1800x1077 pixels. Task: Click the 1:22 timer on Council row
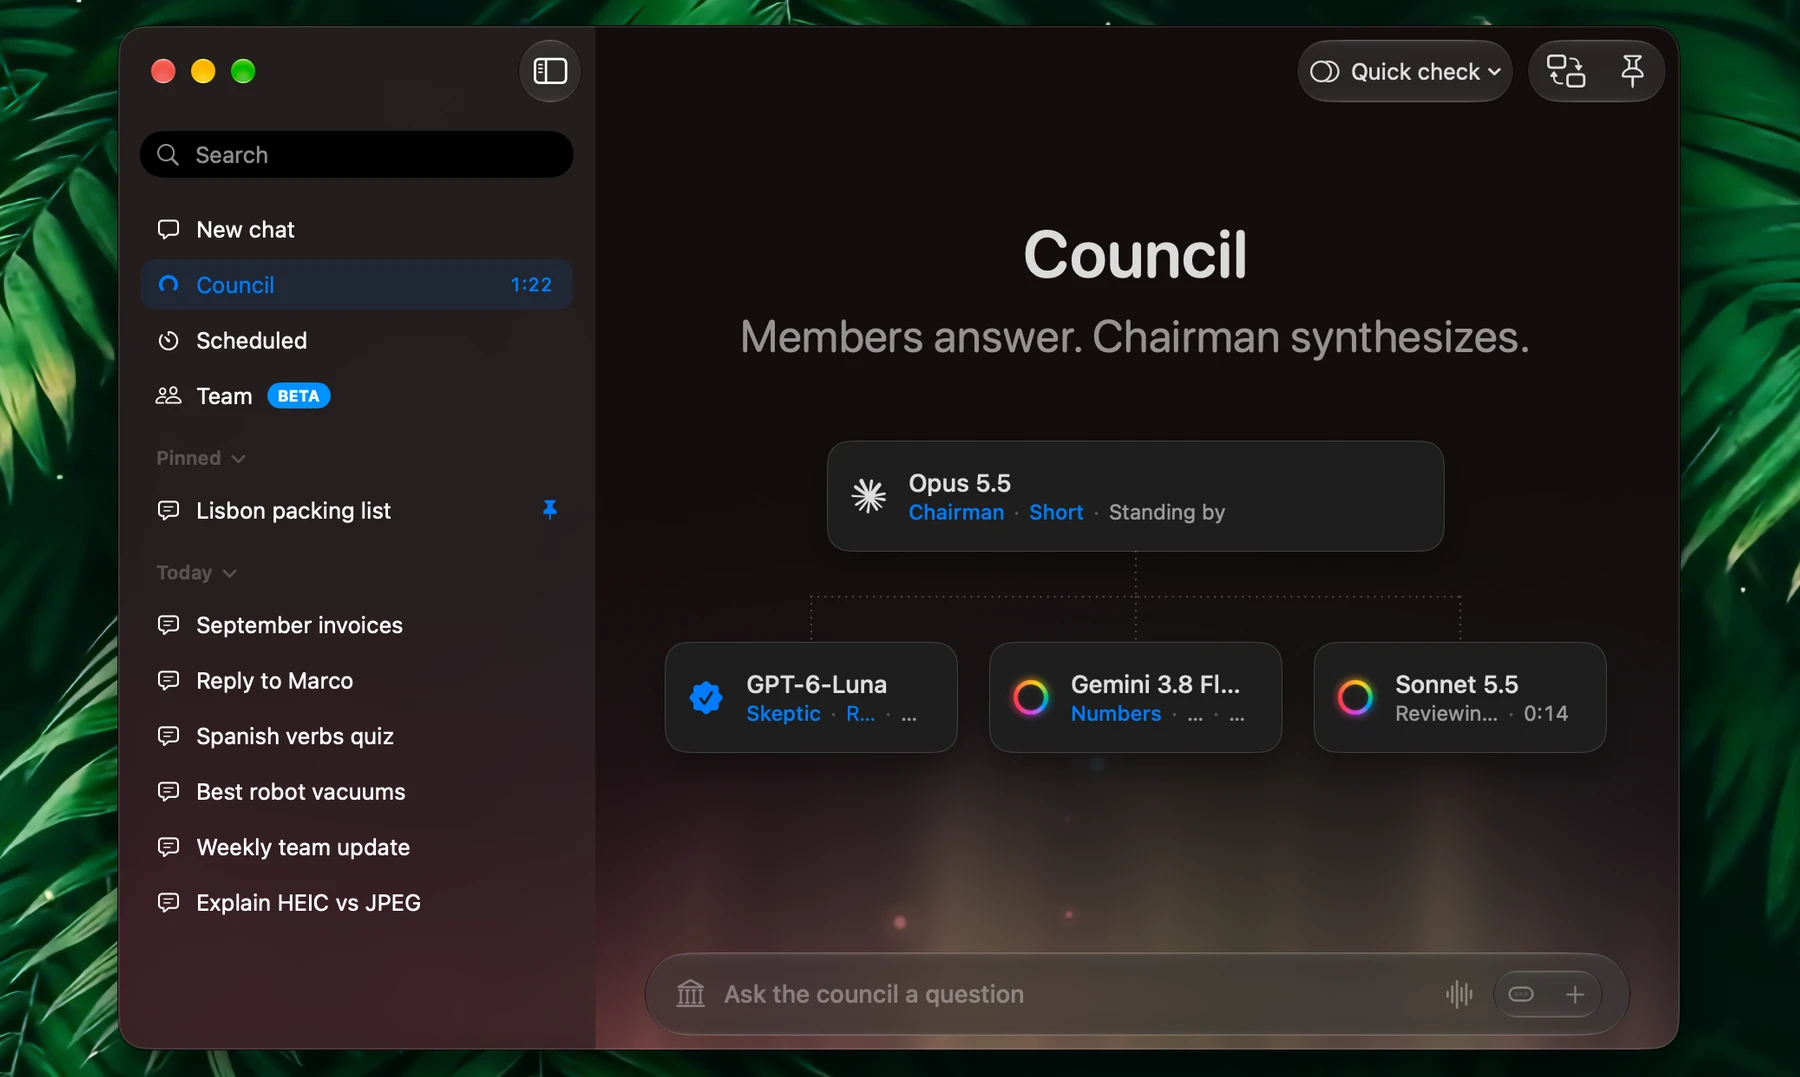pyautogui.click(x=531, y=285)
